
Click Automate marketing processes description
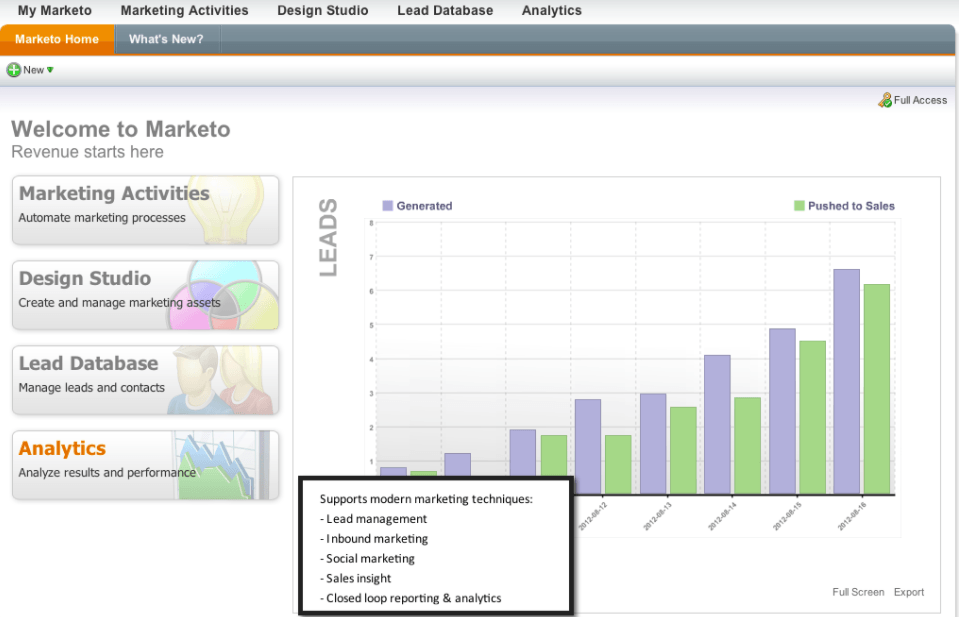(102, 218)
